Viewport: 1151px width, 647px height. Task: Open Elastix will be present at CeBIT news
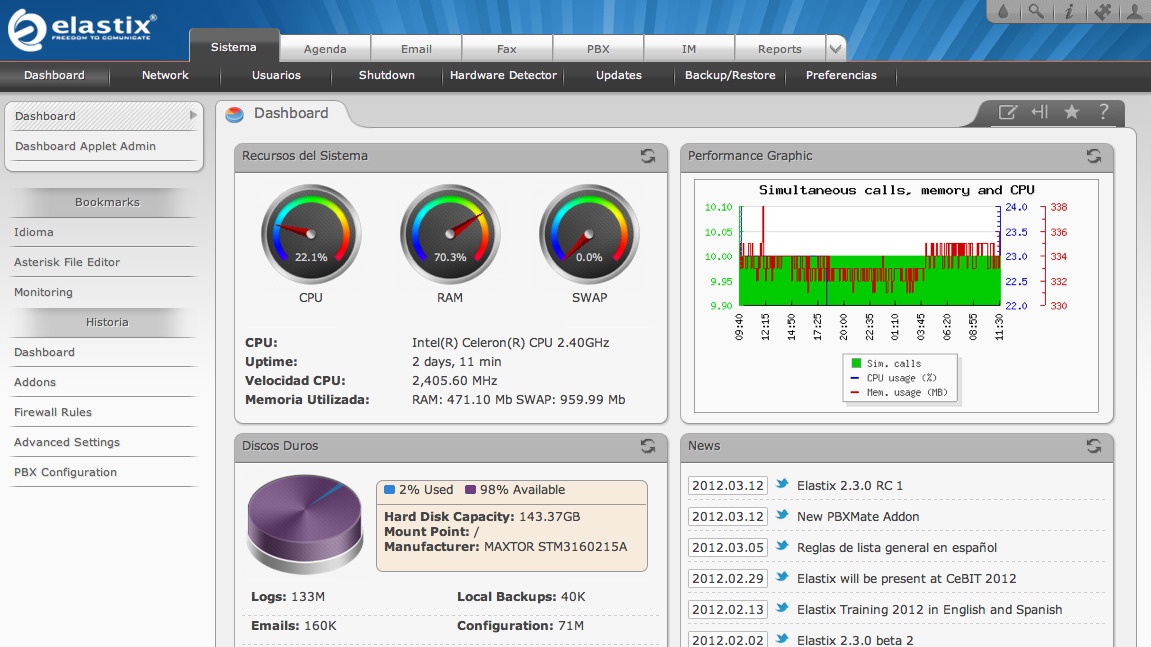click(907, 578)
